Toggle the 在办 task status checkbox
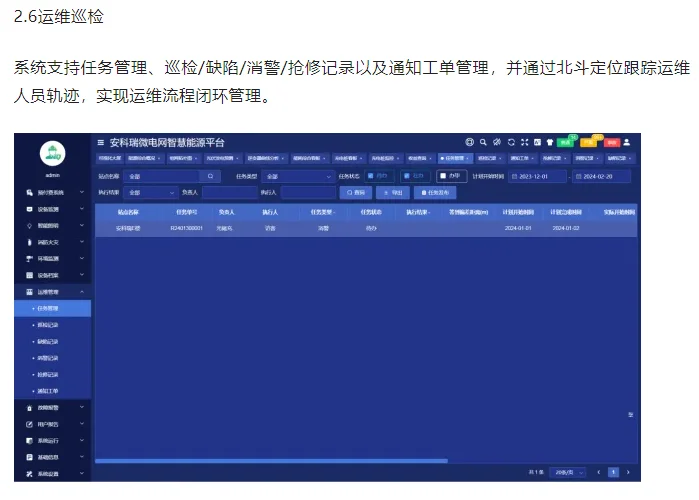The height and width of the screenshot is (500, 699). tap(407, 176)
